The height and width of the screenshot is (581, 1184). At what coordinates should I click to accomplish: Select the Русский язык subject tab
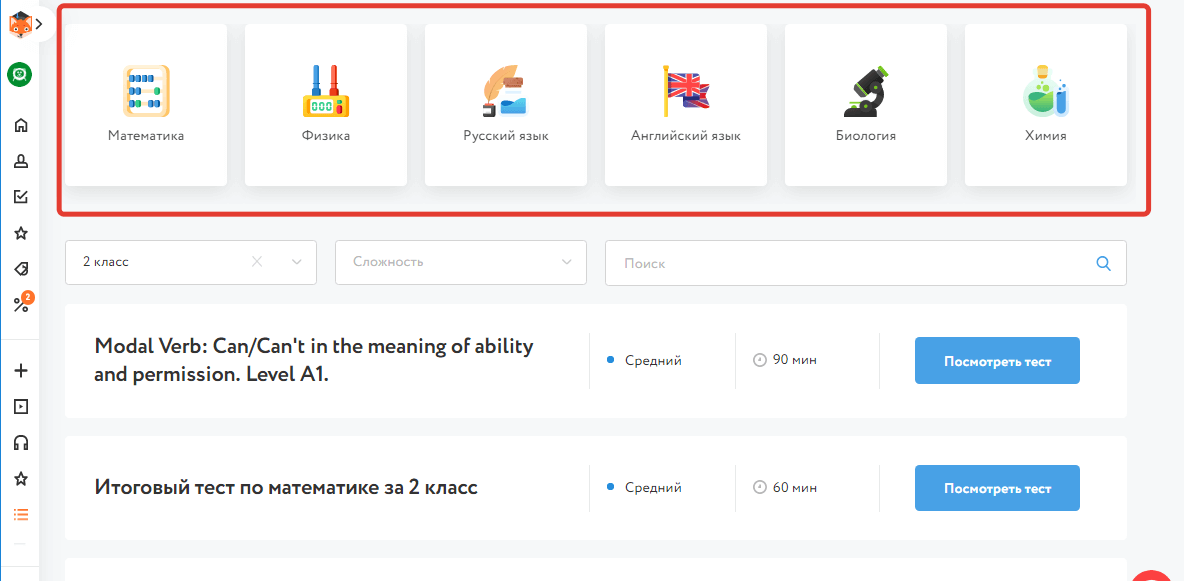[x=506, y=105]
